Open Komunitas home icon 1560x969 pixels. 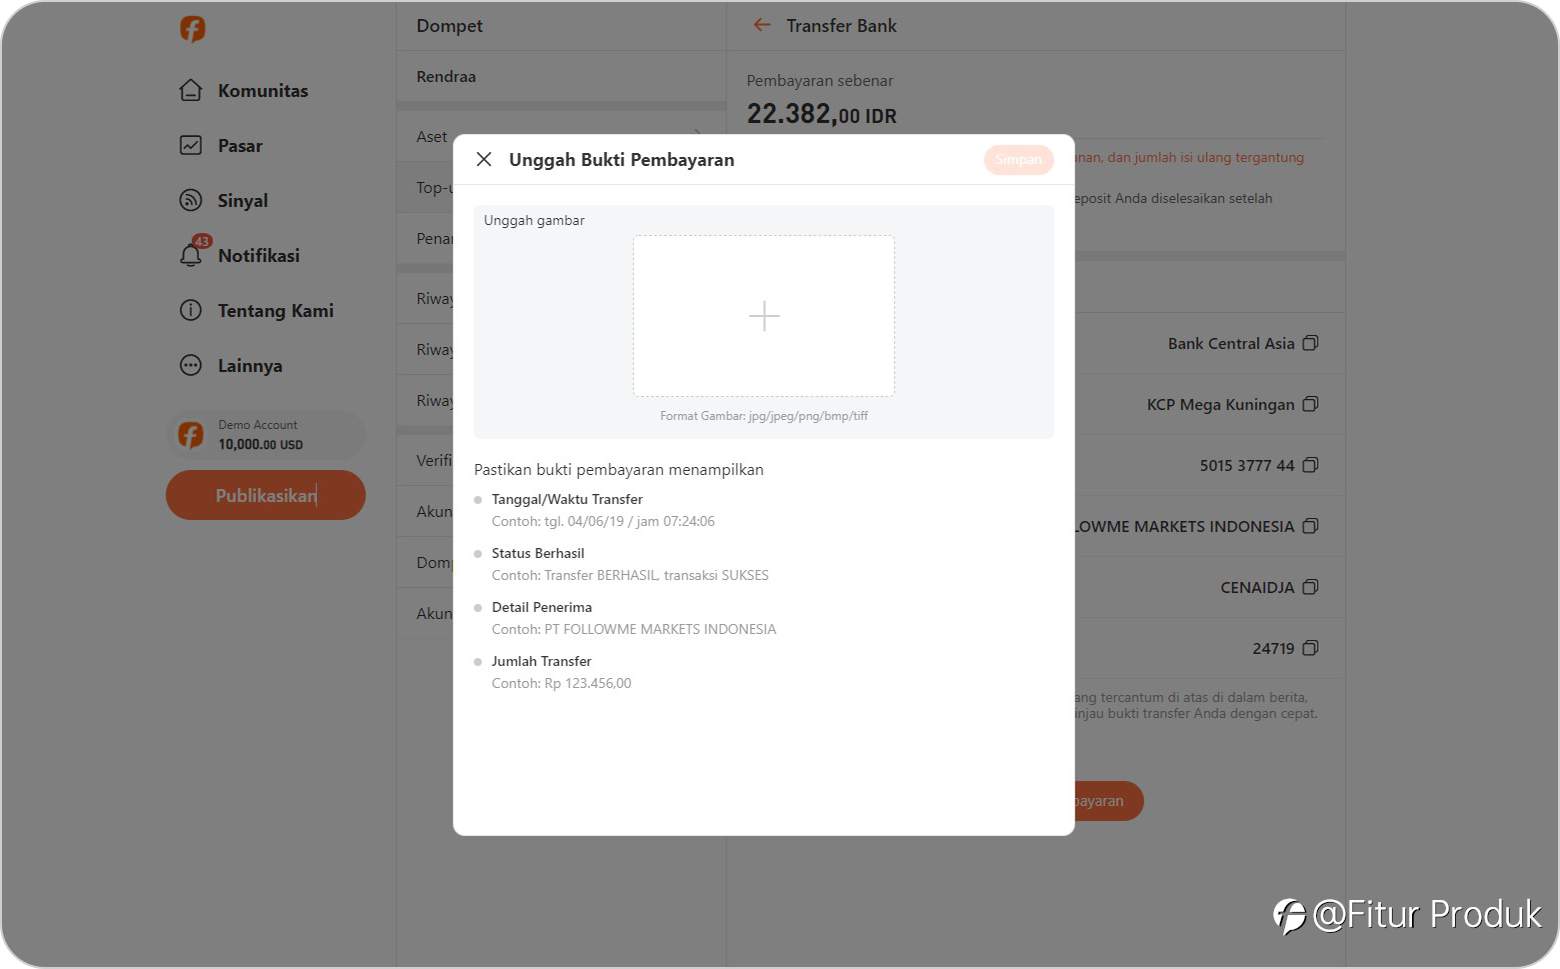pyautogui.click(x=190, y=90)
